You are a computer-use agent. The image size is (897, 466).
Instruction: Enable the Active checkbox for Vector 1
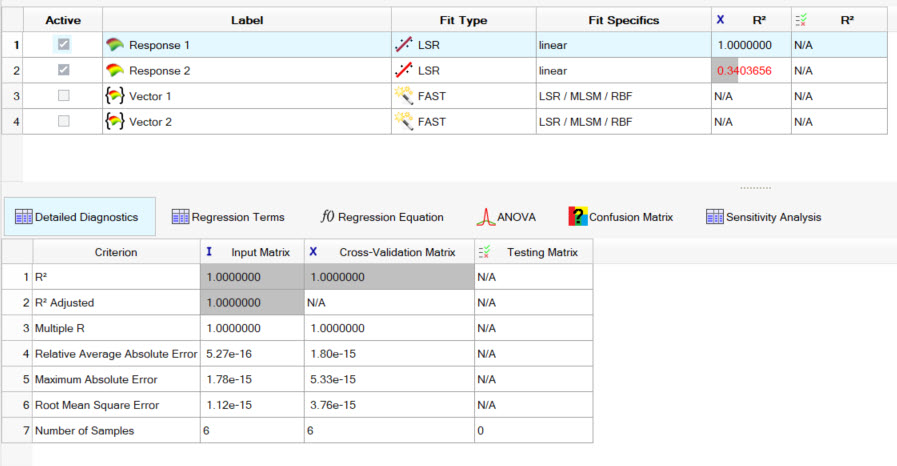pos(63,95)
